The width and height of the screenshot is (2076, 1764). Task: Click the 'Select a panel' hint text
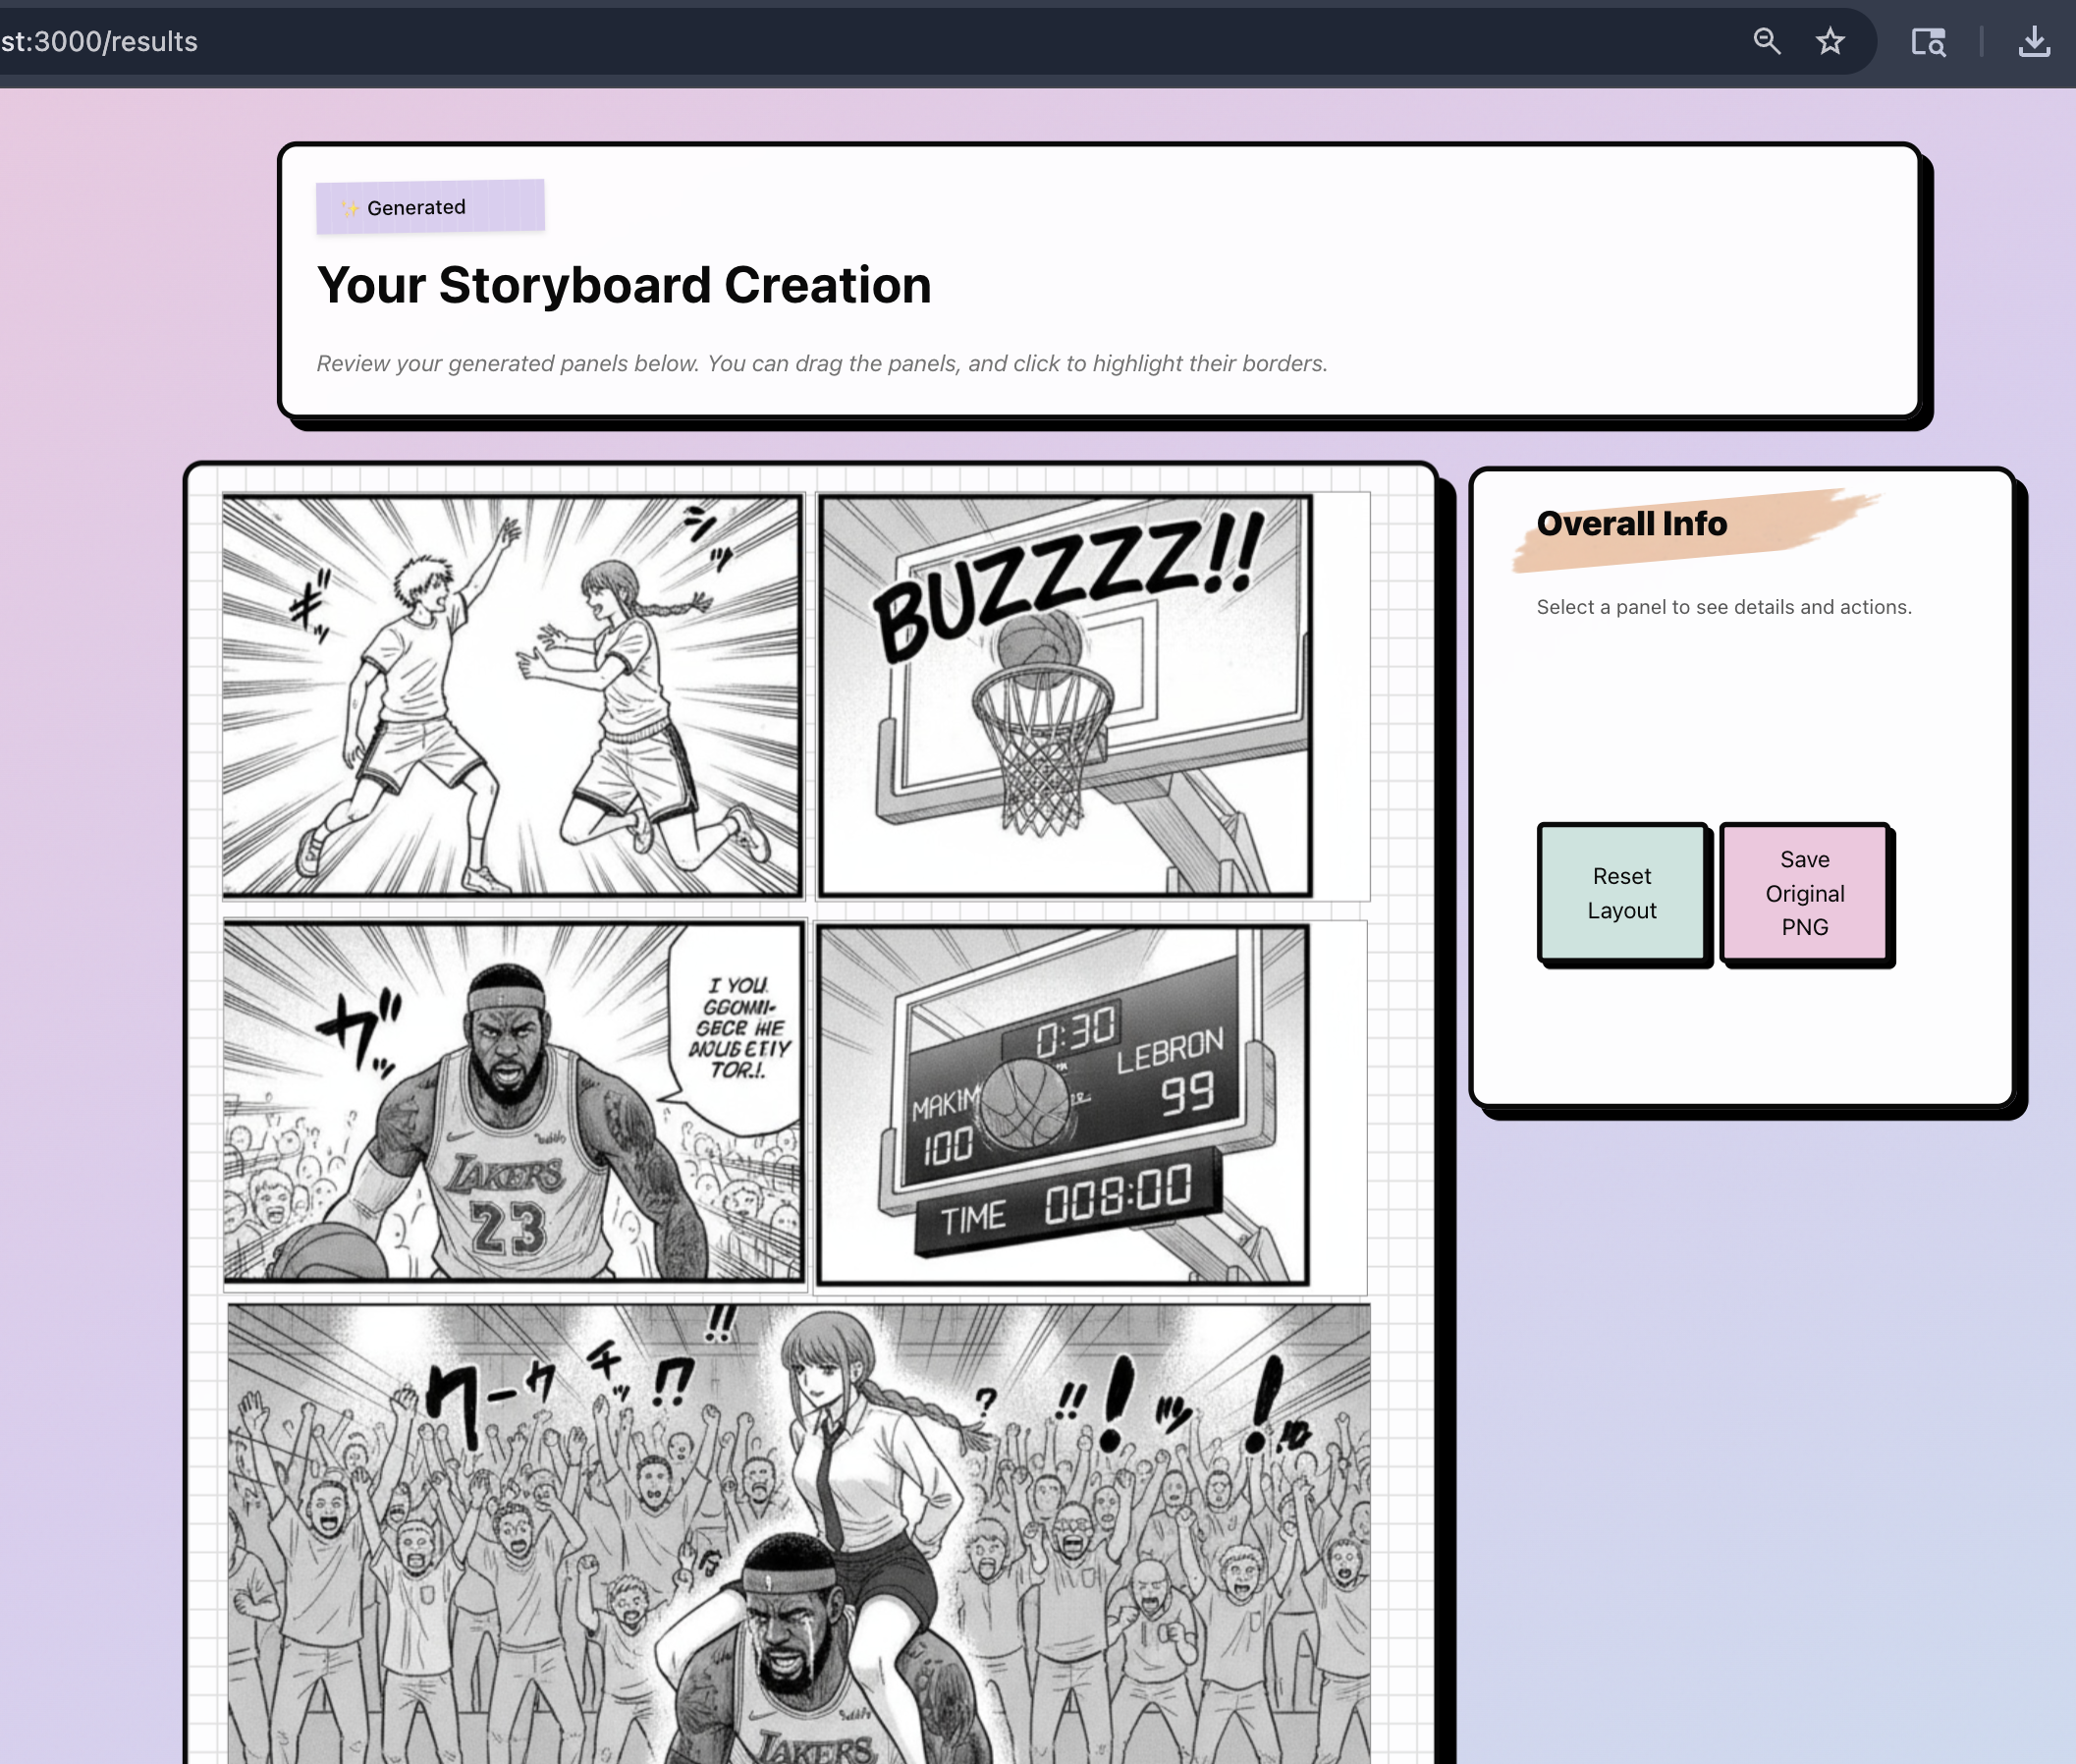point(1723,607)
